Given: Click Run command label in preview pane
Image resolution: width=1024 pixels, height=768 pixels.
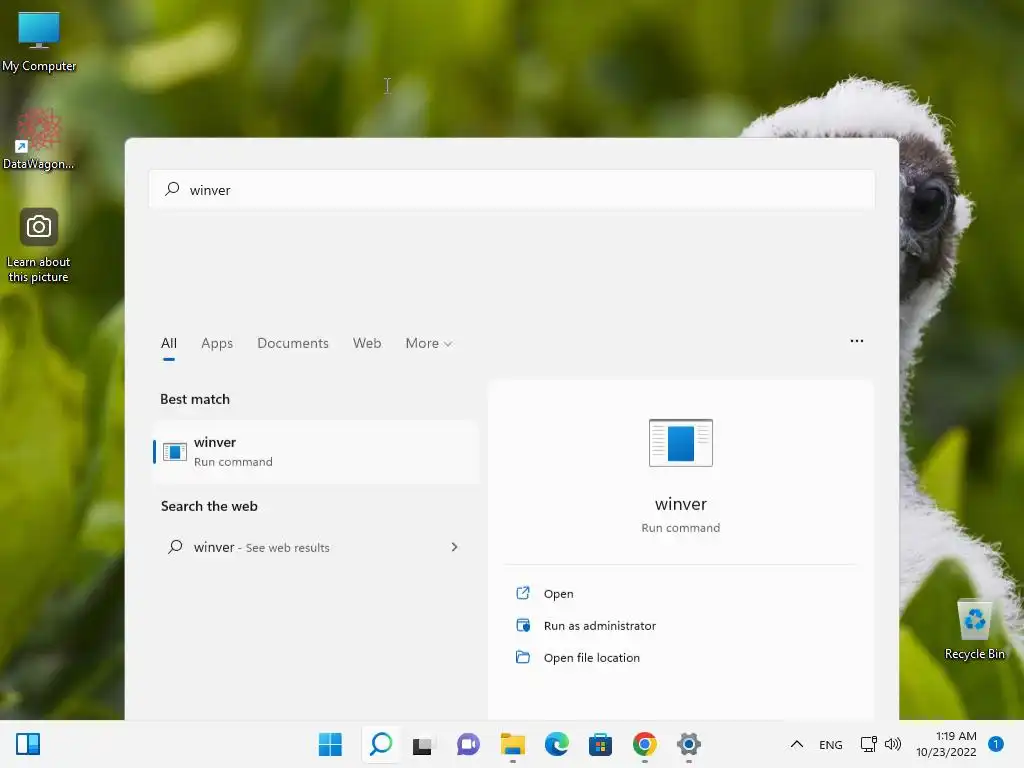Looking at the screenshot, I should point(680,528).
